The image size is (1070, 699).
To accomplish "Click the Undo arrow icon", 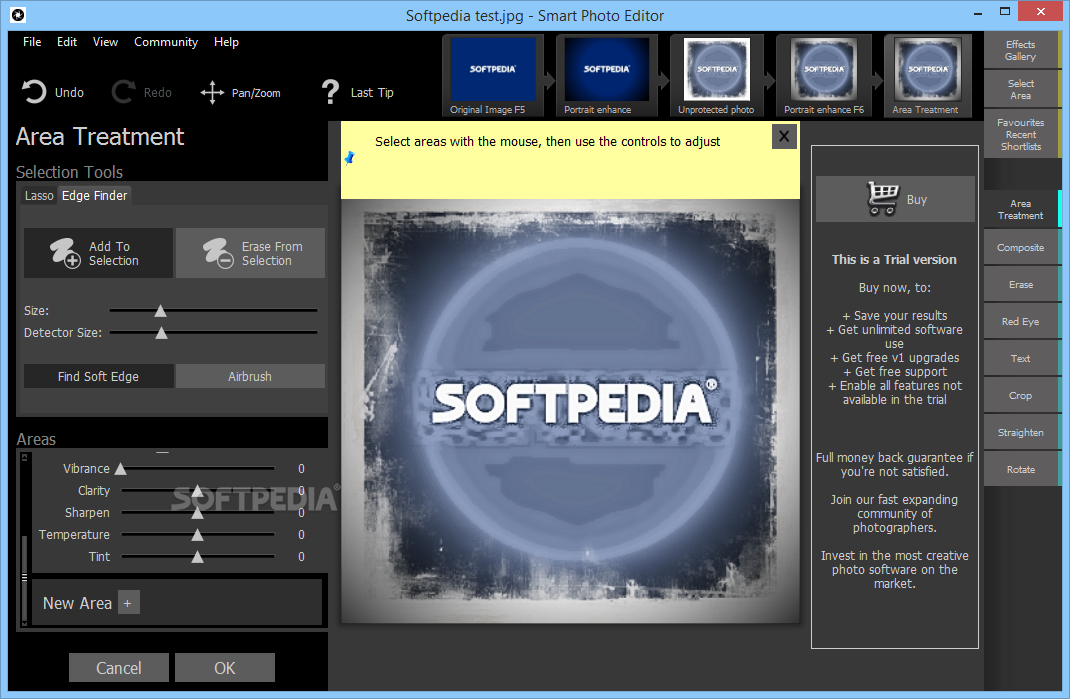I will [x=33, y=92].
